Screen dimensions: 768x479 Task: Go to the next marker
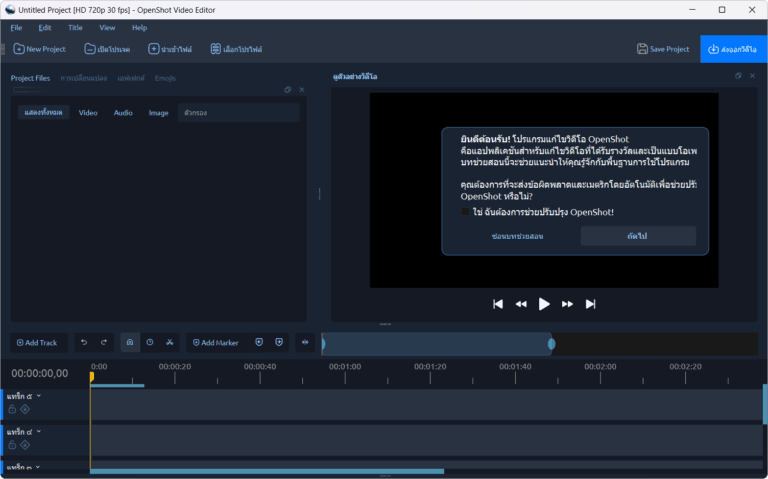[279, 342]
